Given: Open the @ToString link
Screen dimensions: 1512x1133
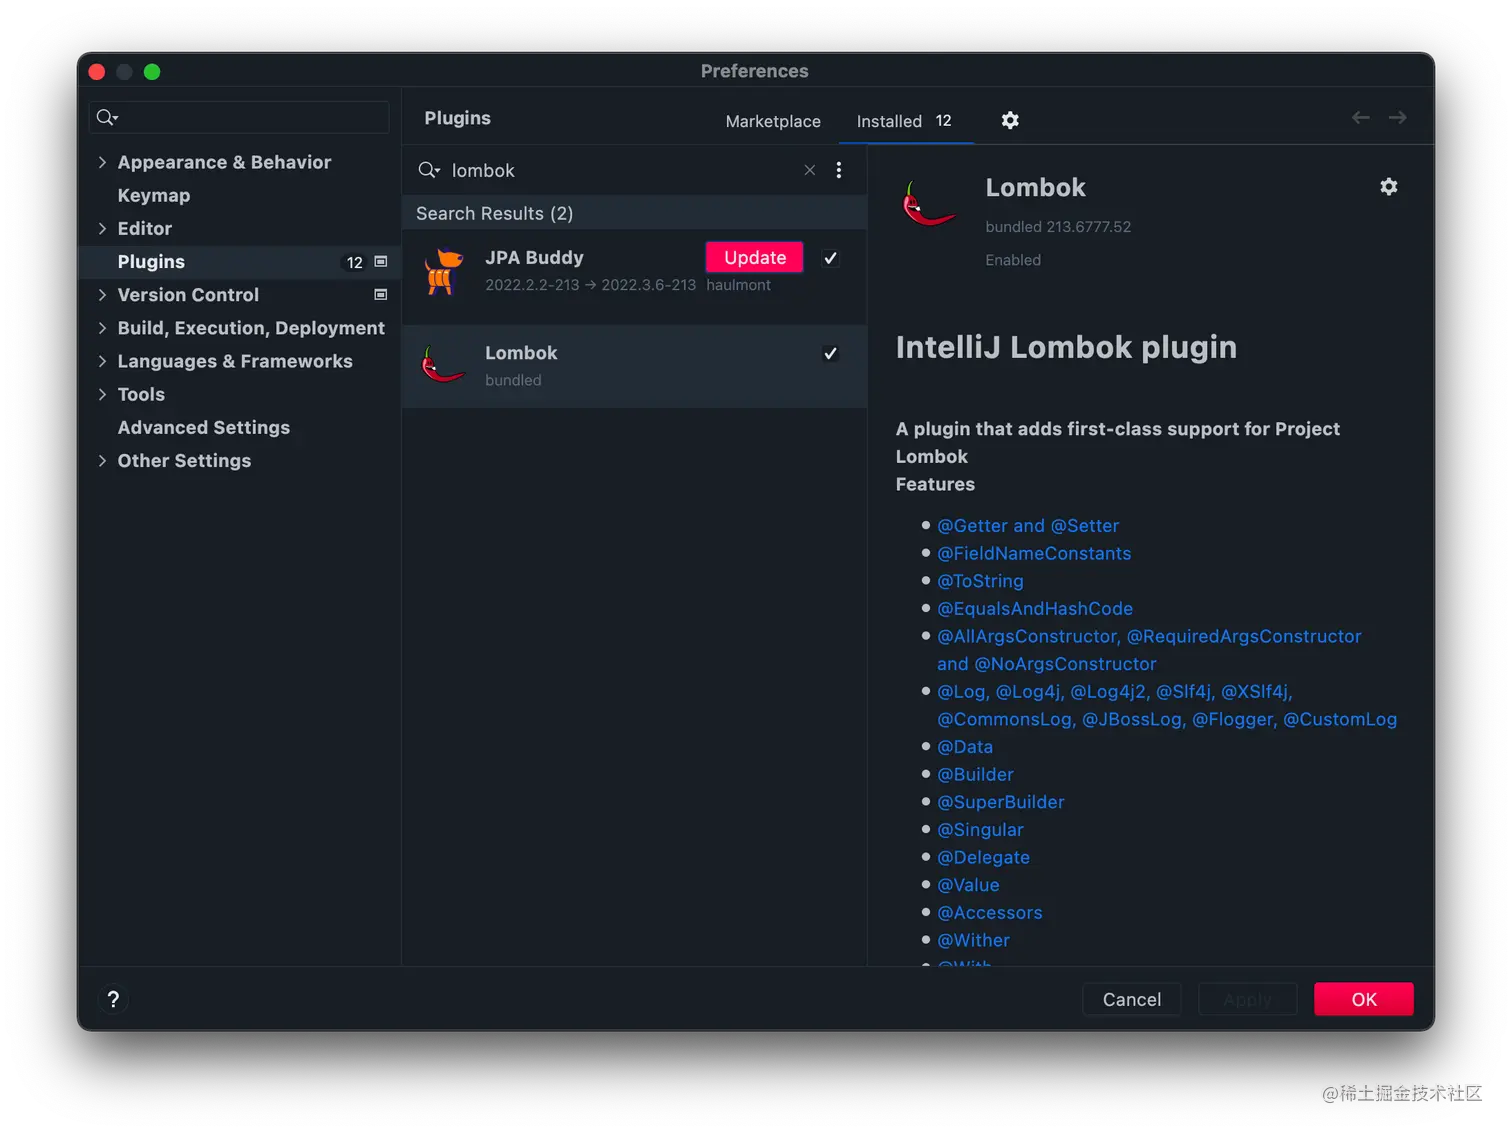Looking at the screenshot, I should click(980, 581).
